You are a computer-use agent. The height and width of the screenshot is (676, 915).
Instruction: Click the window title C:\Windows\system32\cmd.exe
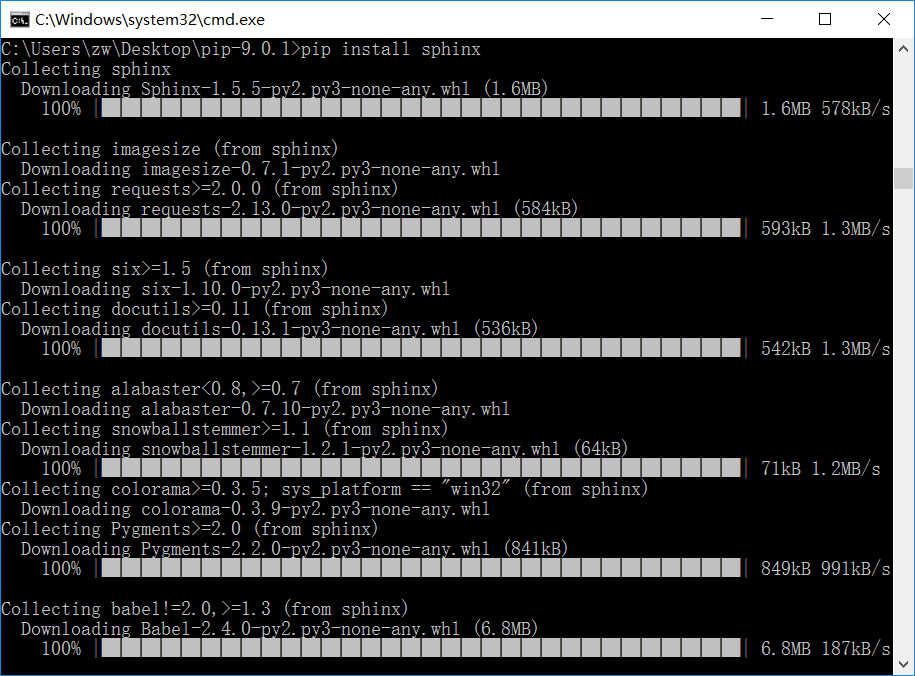(x=150, y=20)
